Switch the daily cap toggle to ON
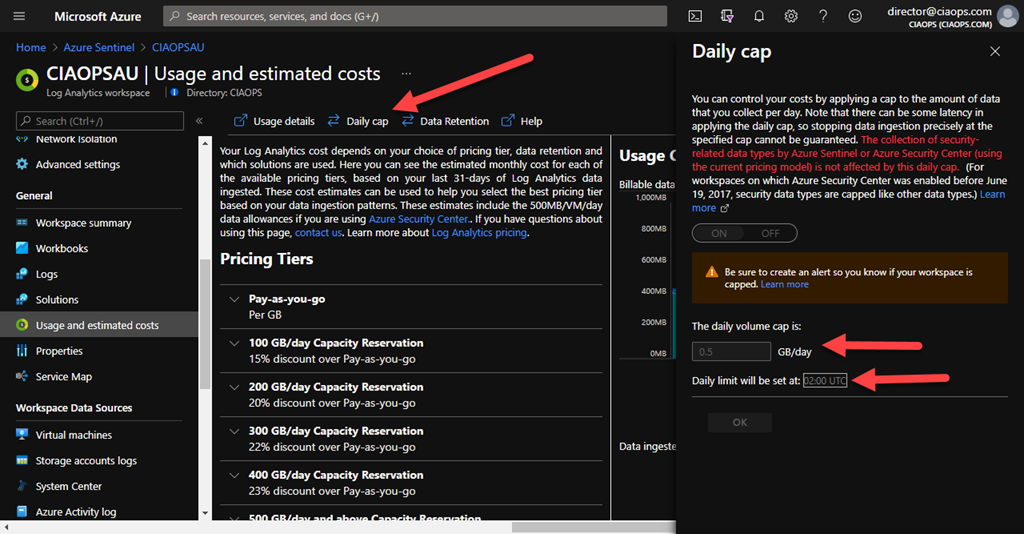 (x=719, y=233)
